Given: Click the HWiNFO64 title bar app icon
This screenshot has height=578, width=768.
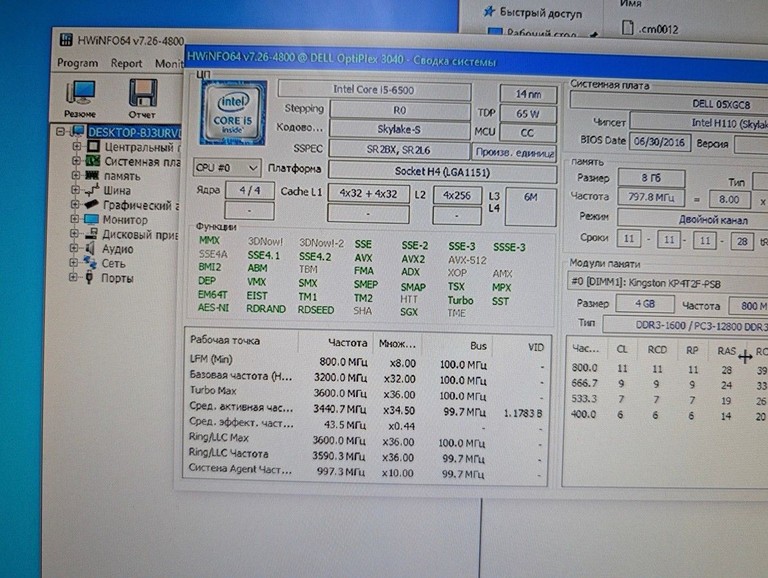Looking at the screenshot, I should coord(67,40).
